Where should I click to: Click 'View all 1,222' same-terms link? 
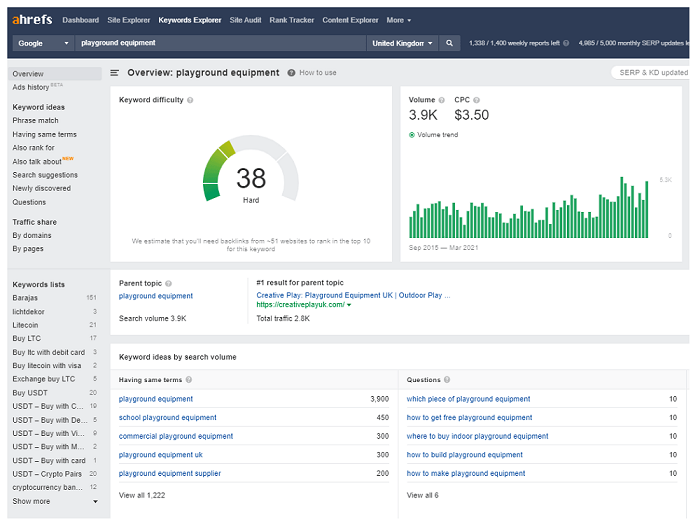[141, 495]
